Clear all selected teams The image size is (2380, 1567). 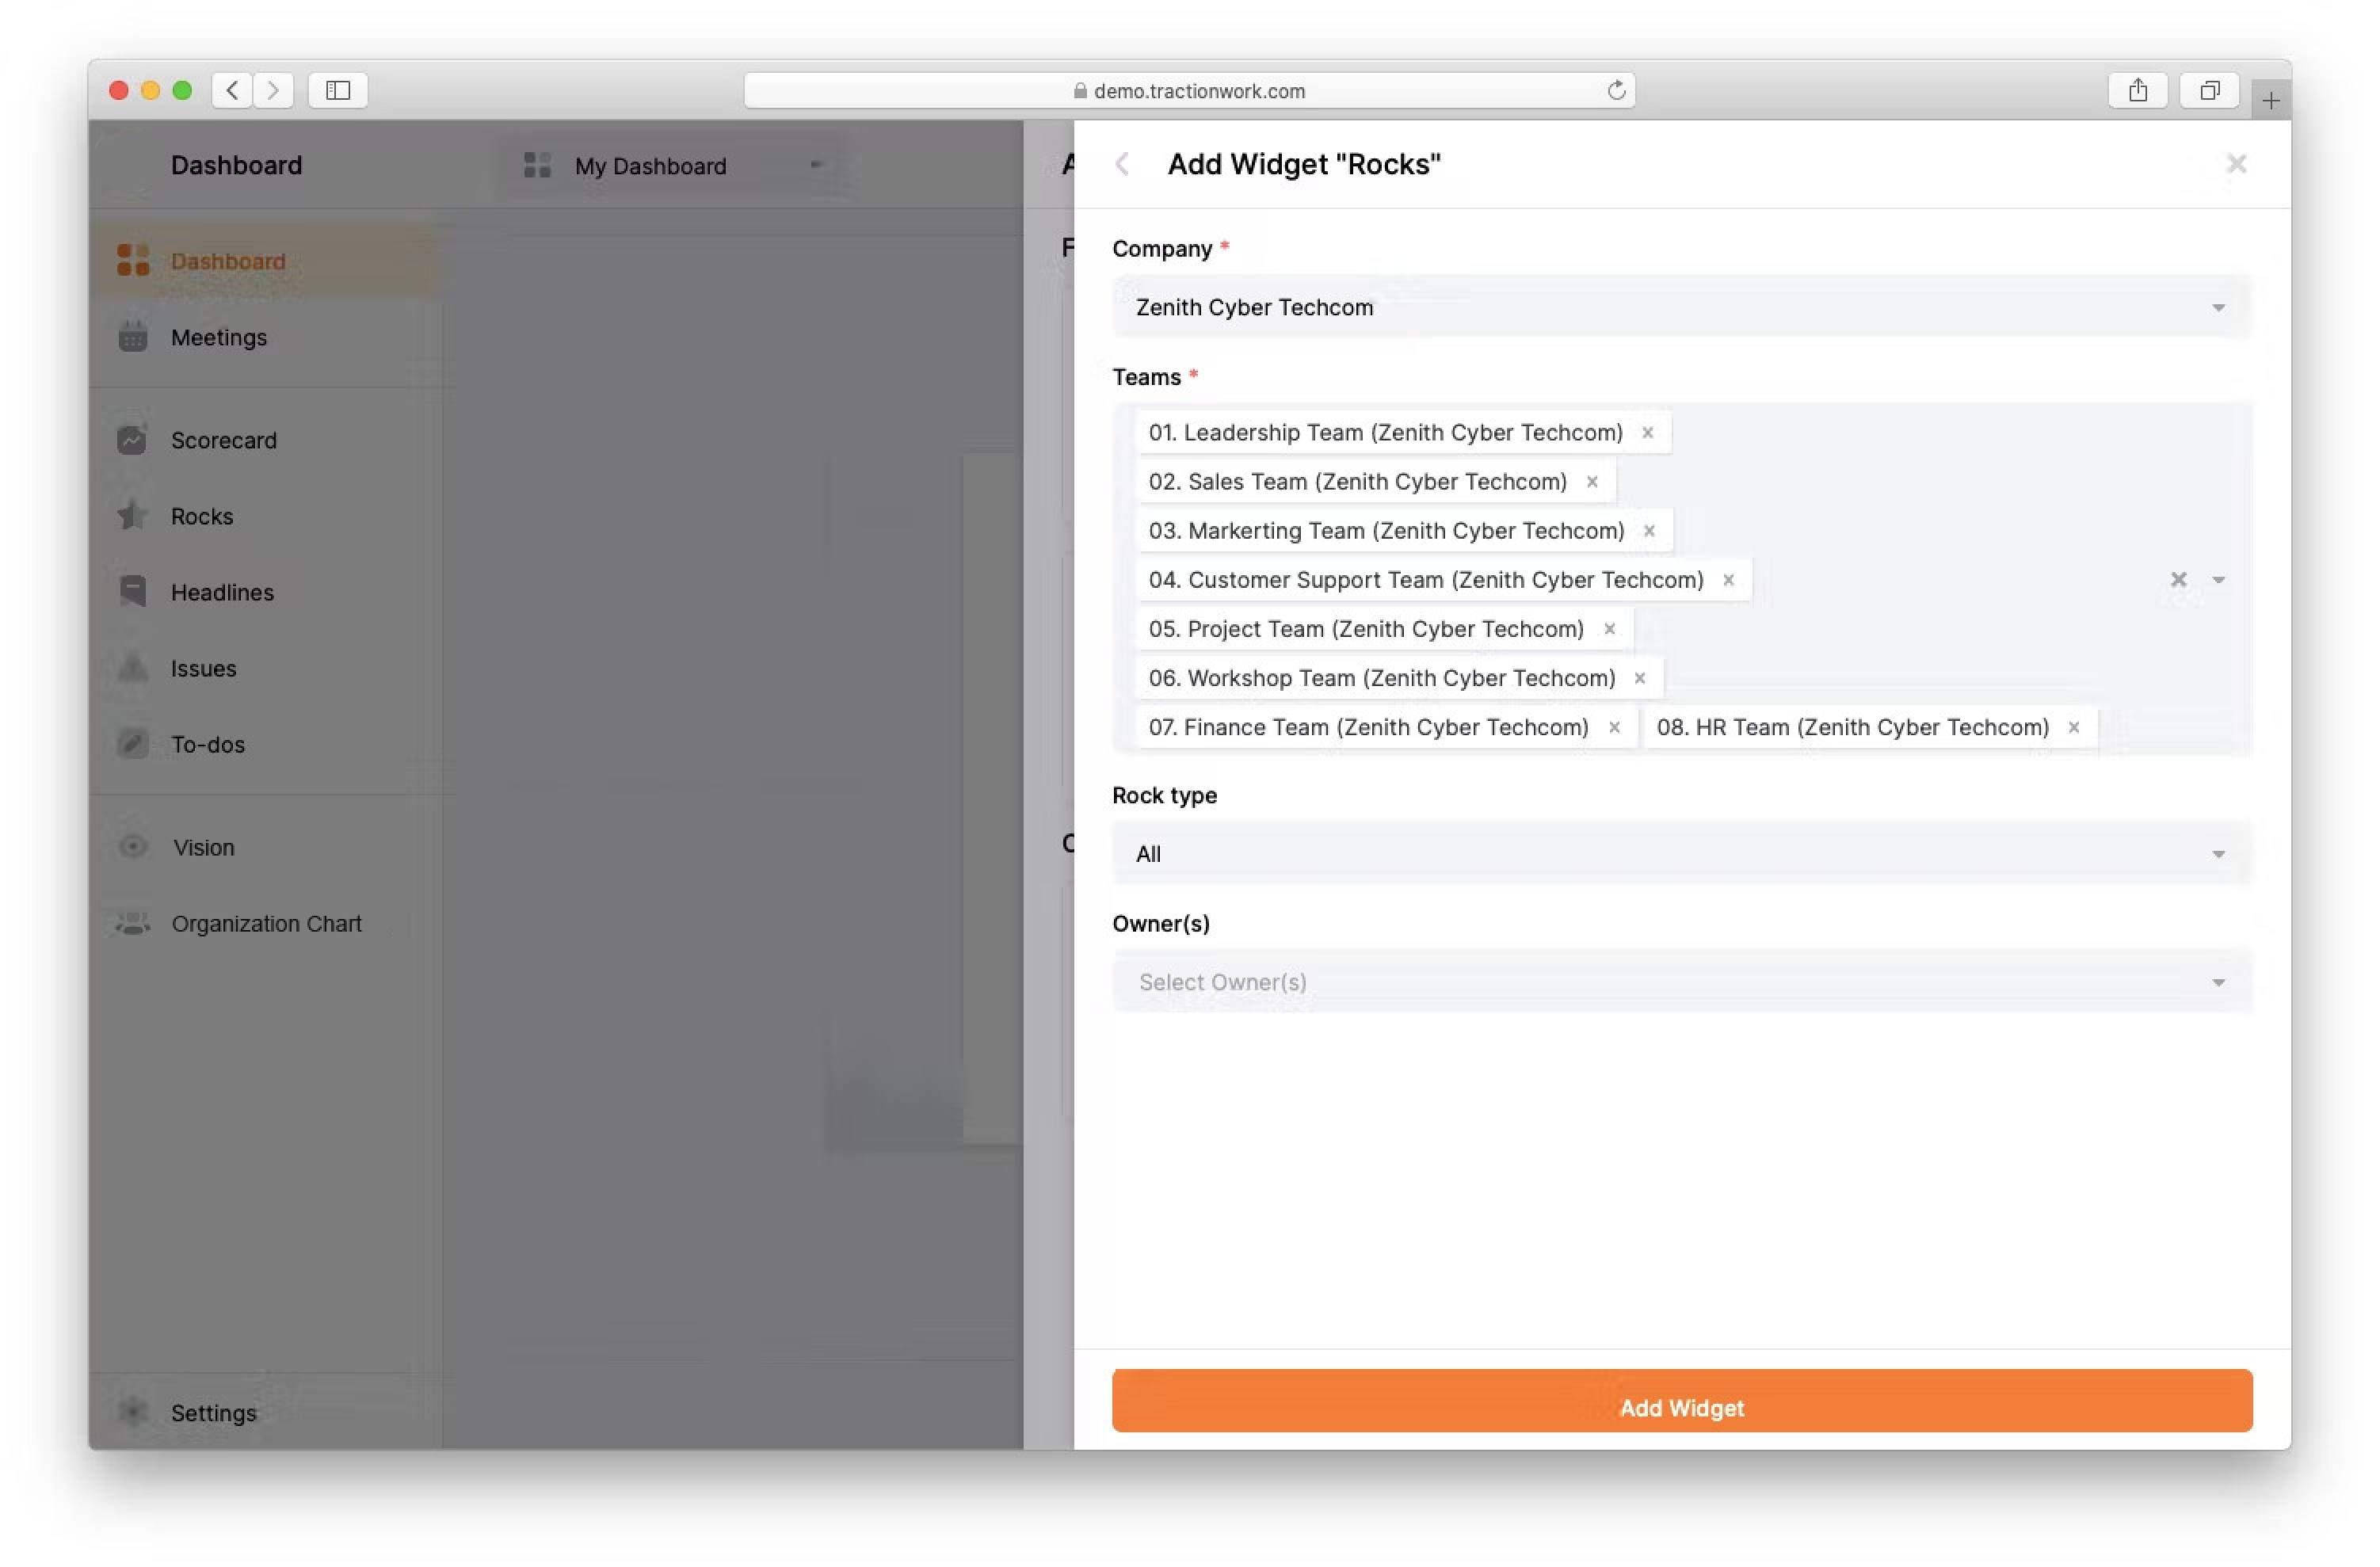(x=2178, y=580)
